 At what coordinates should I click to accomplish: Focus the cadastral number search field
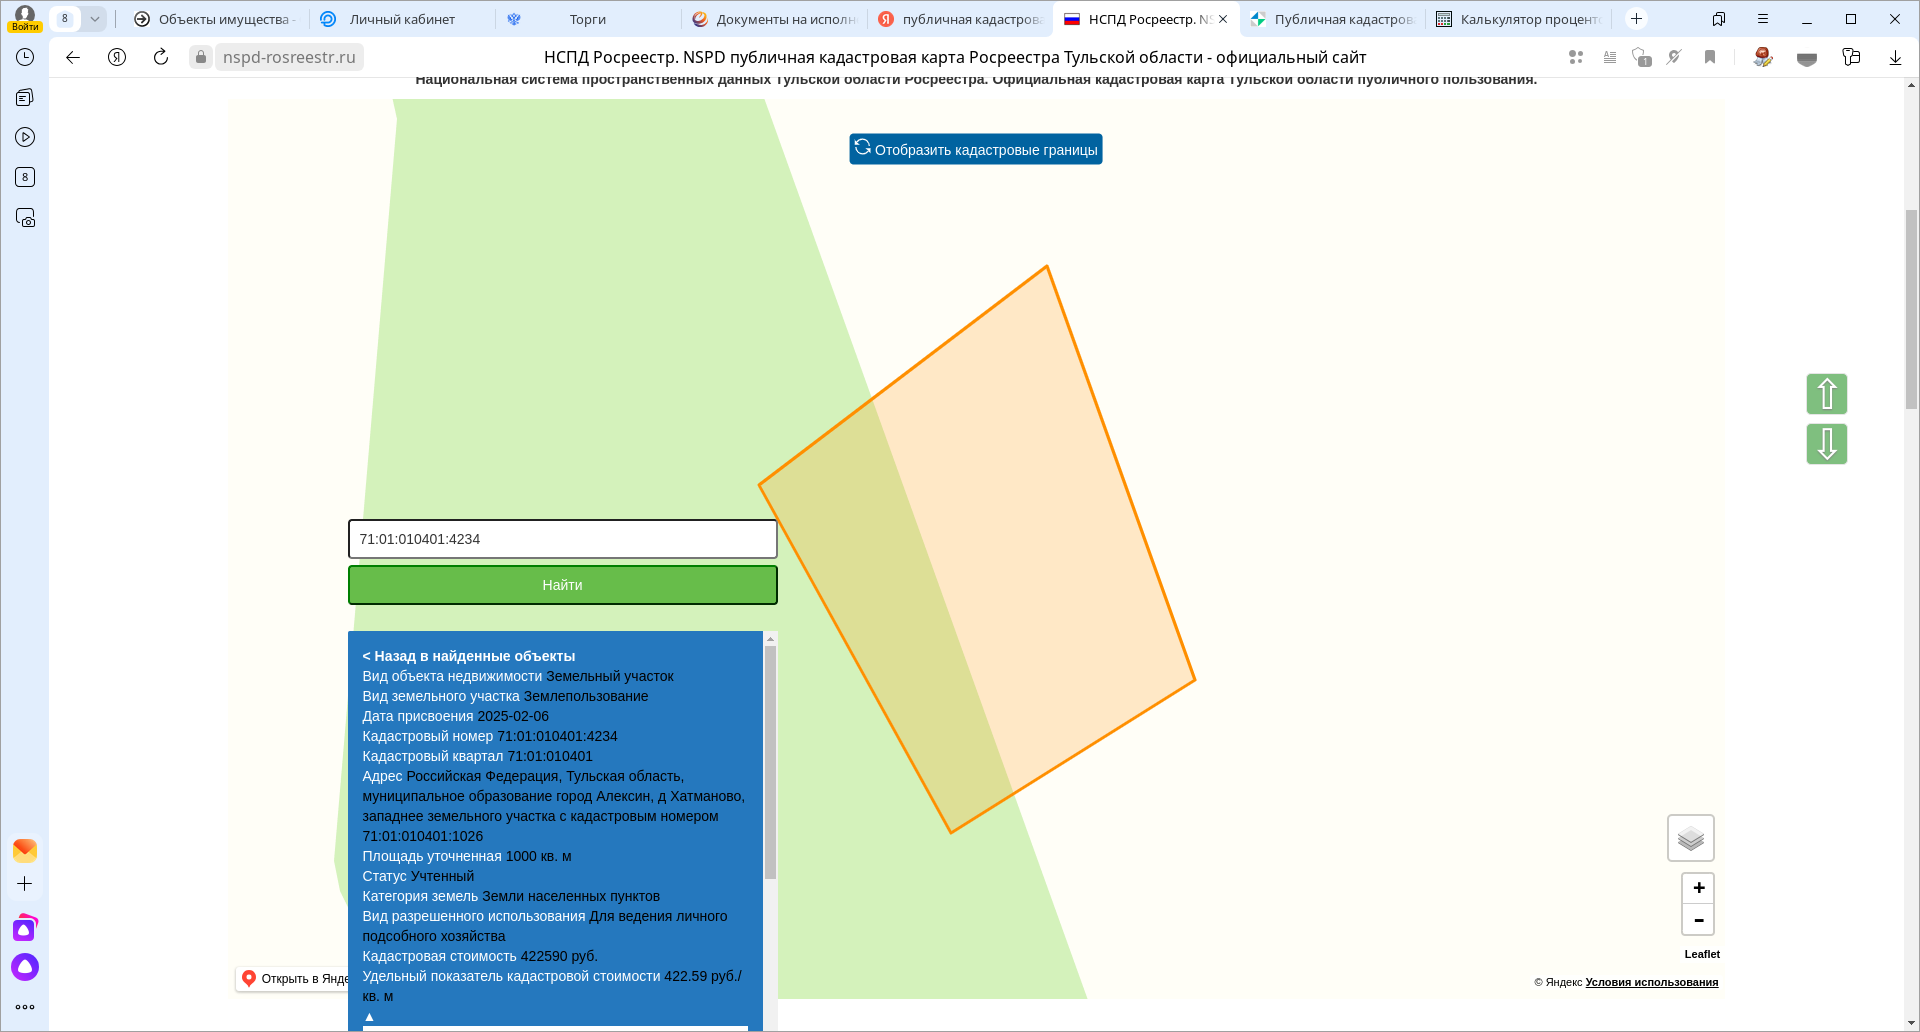coord(562,539)
